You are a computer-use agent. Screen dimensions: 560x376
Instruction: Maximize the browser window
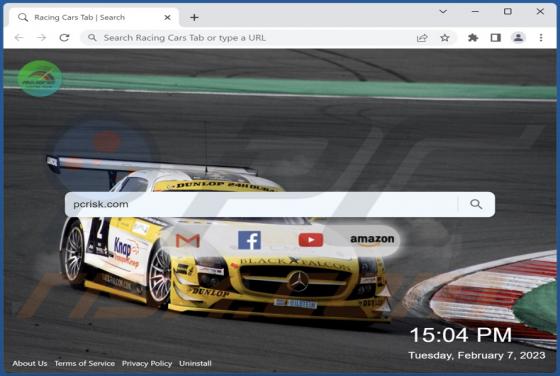[x=508, y=12]
